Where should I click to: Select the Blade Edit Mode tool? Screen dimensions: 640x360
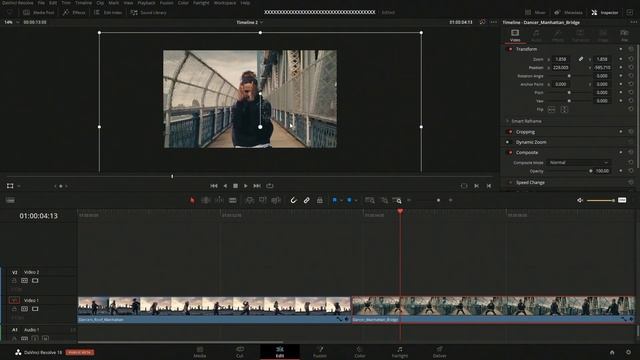(233, 200)
